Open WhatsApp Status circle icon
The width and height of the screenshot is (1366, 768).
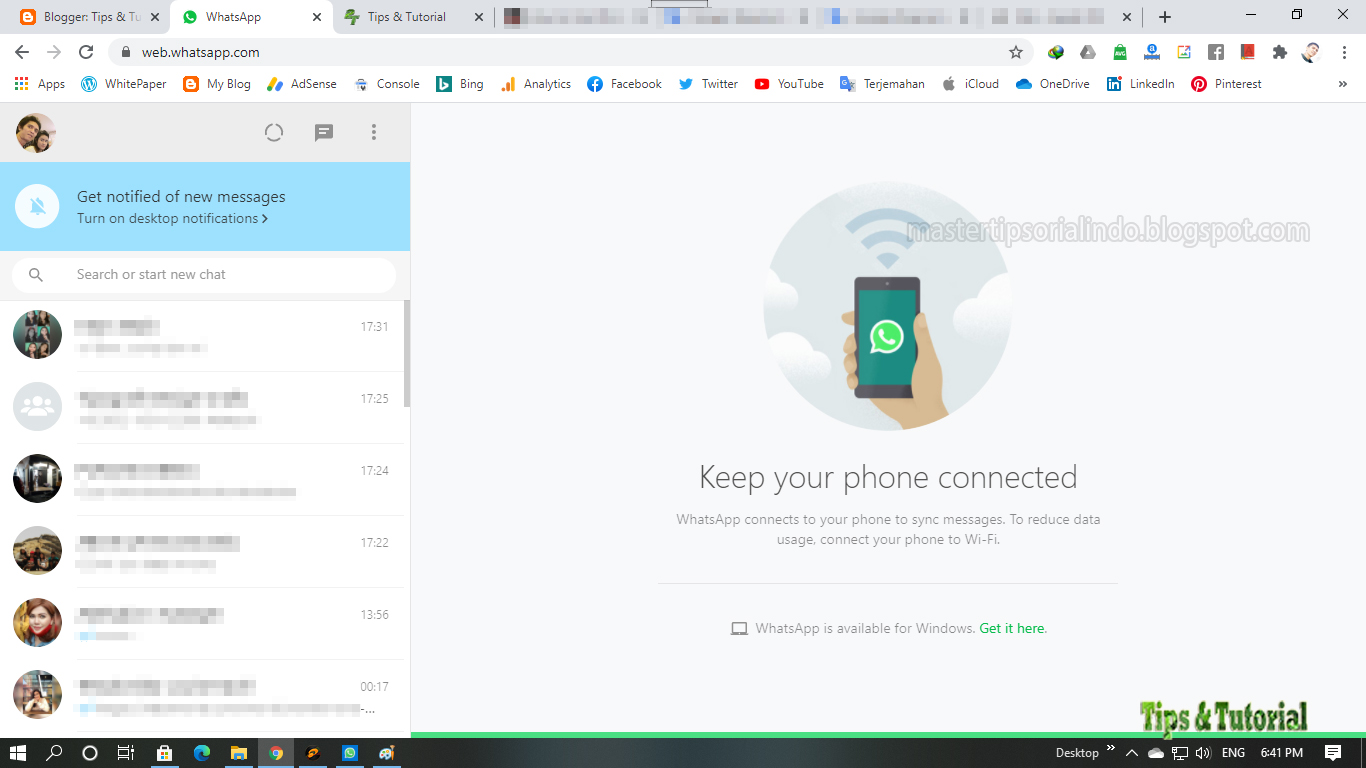pyautogui.click(x=274, y=132)
